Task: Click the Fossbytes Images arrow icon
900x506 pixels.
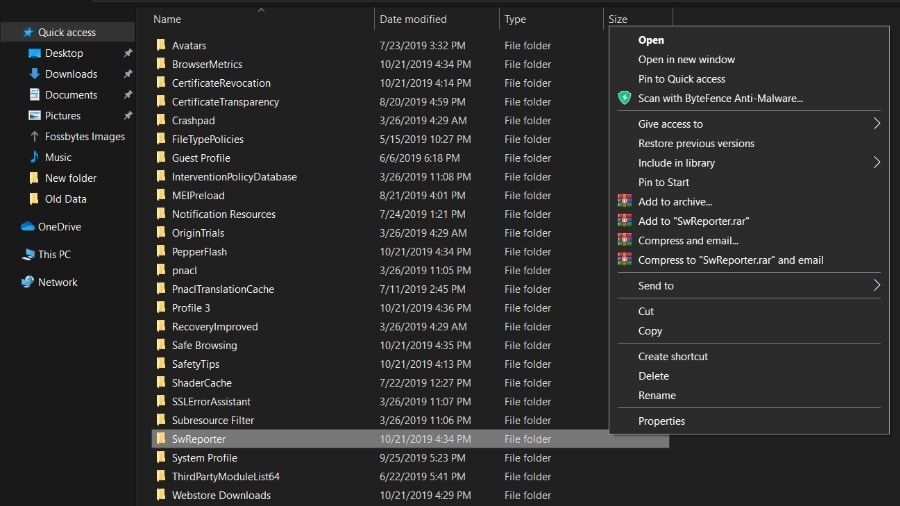Action: 34,136
